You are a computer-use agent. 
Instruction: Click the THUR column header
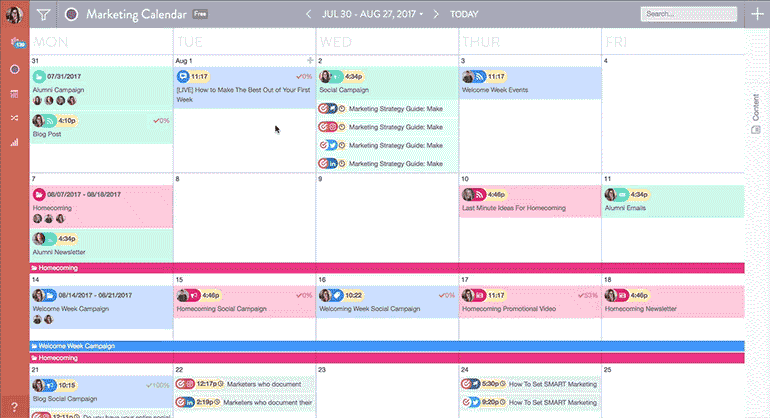[481, 42]
